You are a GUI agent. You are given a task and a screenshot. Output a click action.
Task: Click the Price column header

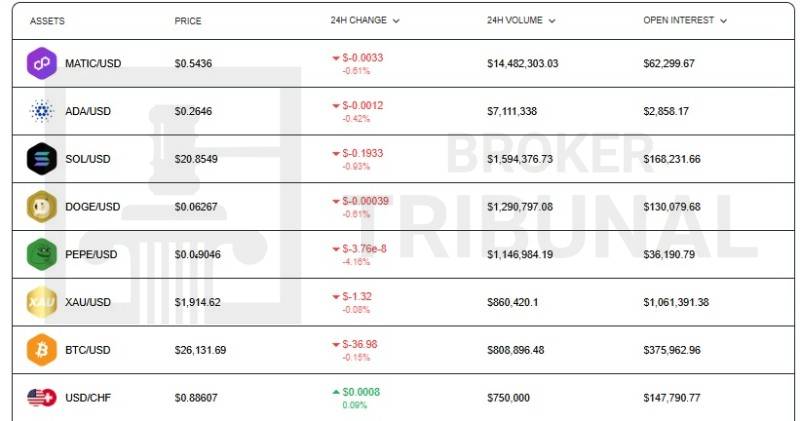[x=188, y=21]
